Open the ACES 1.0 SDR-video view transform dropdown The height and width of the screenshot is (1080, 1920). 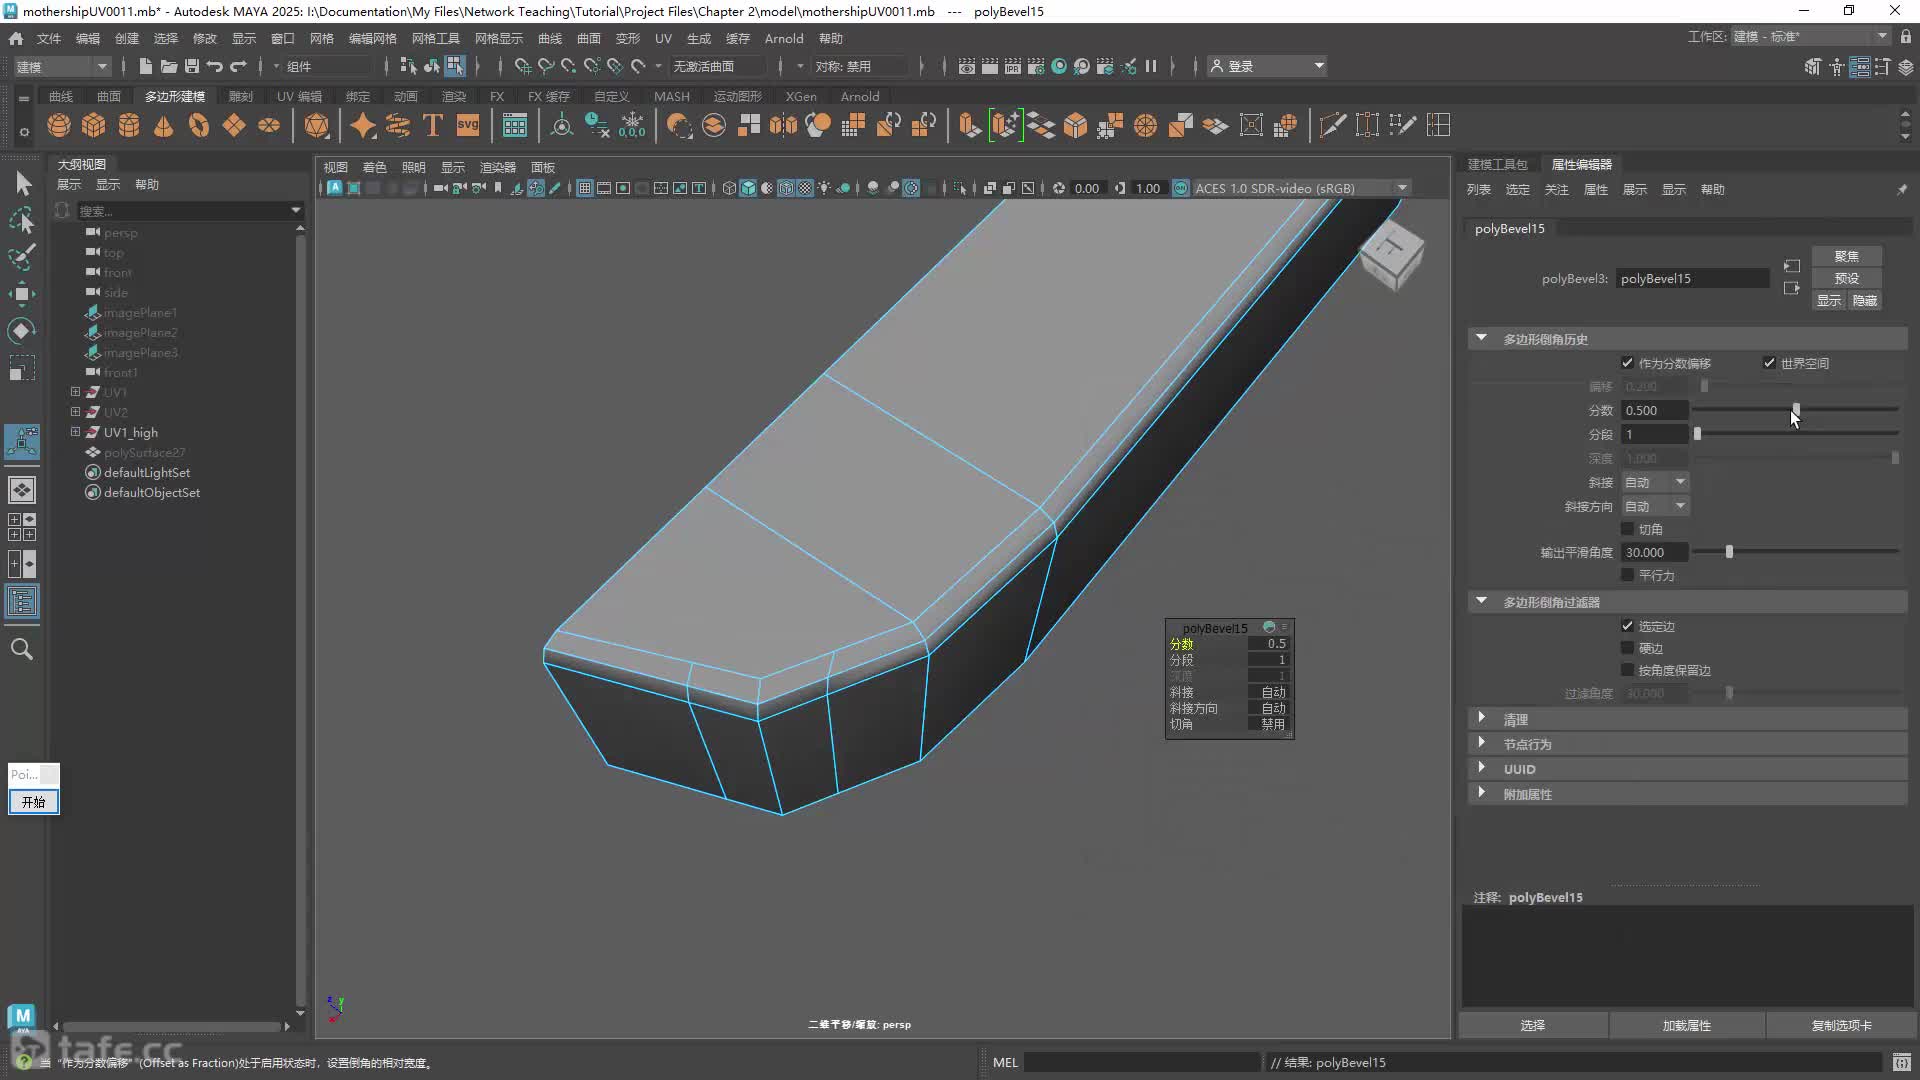pos(1301,188)
